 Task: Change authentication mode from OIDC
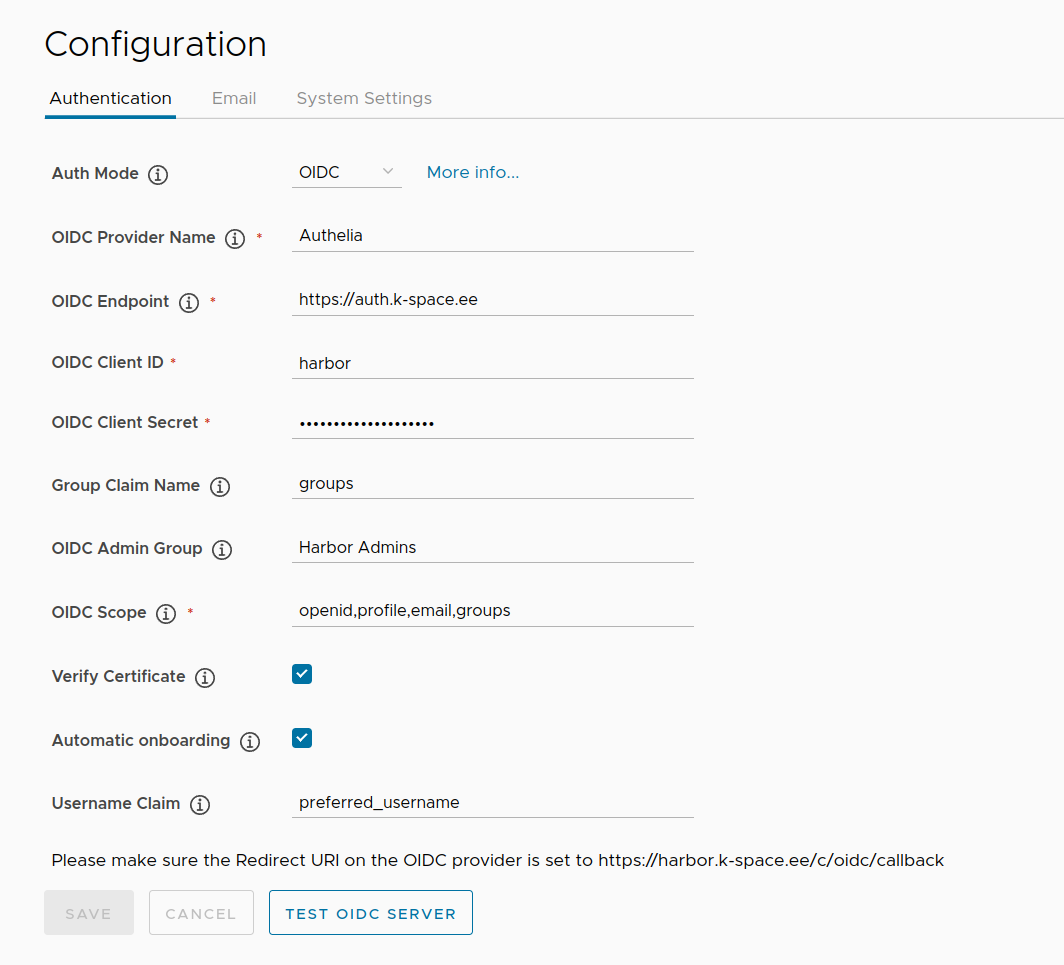346,172
